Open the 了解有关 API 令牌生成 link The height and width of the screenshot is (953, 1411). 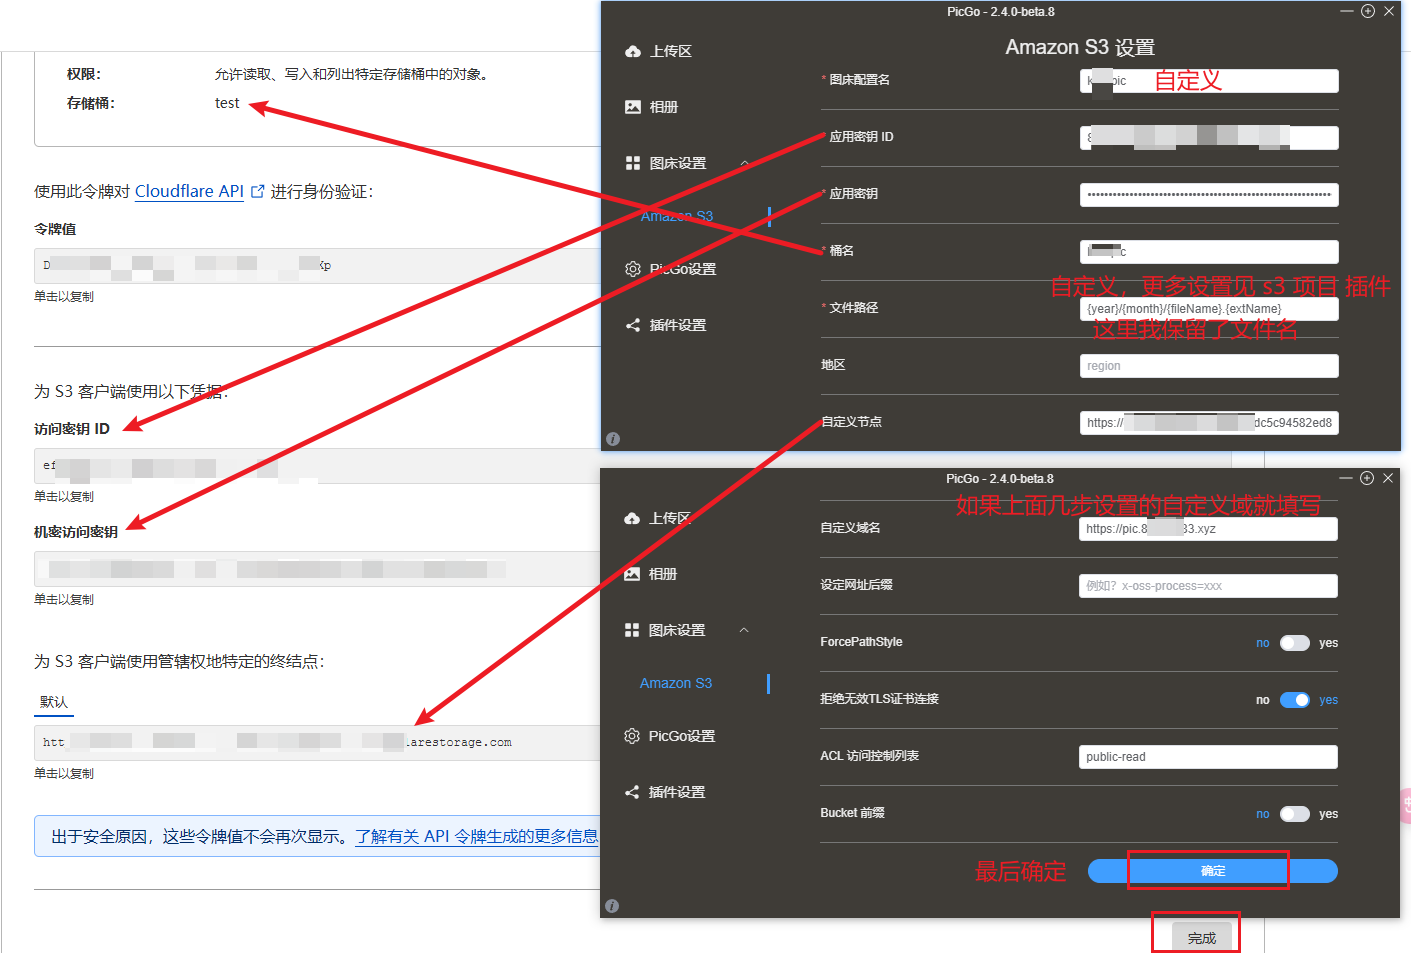click(476, 836)
